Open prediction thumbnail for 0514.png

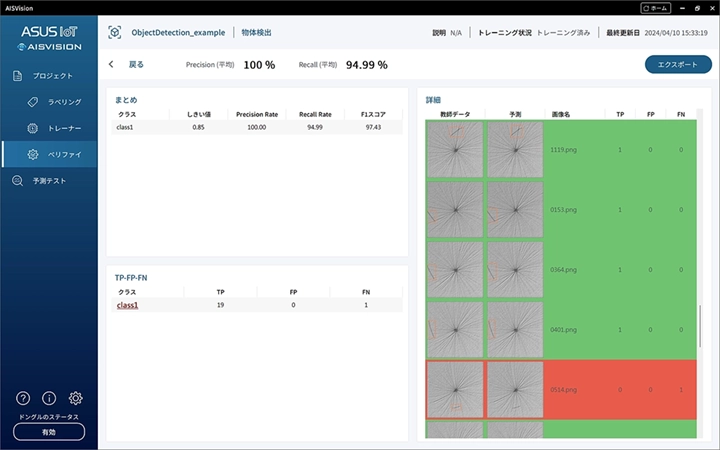pos(515,389)
